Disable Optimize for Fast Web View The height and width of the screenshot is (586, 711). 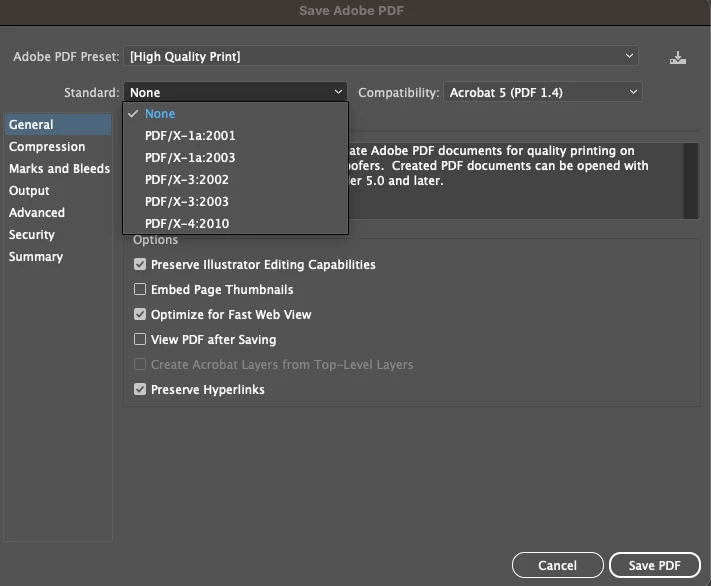coord(140,314)
